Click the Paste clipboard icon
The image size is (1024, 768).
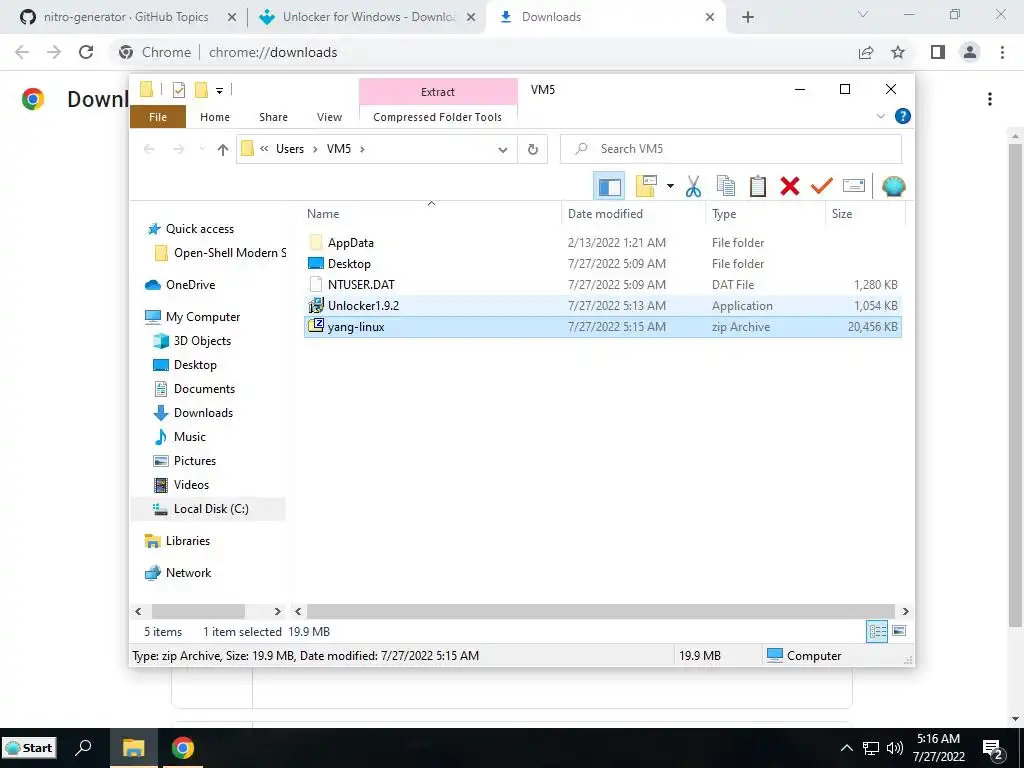coord(758,187)
